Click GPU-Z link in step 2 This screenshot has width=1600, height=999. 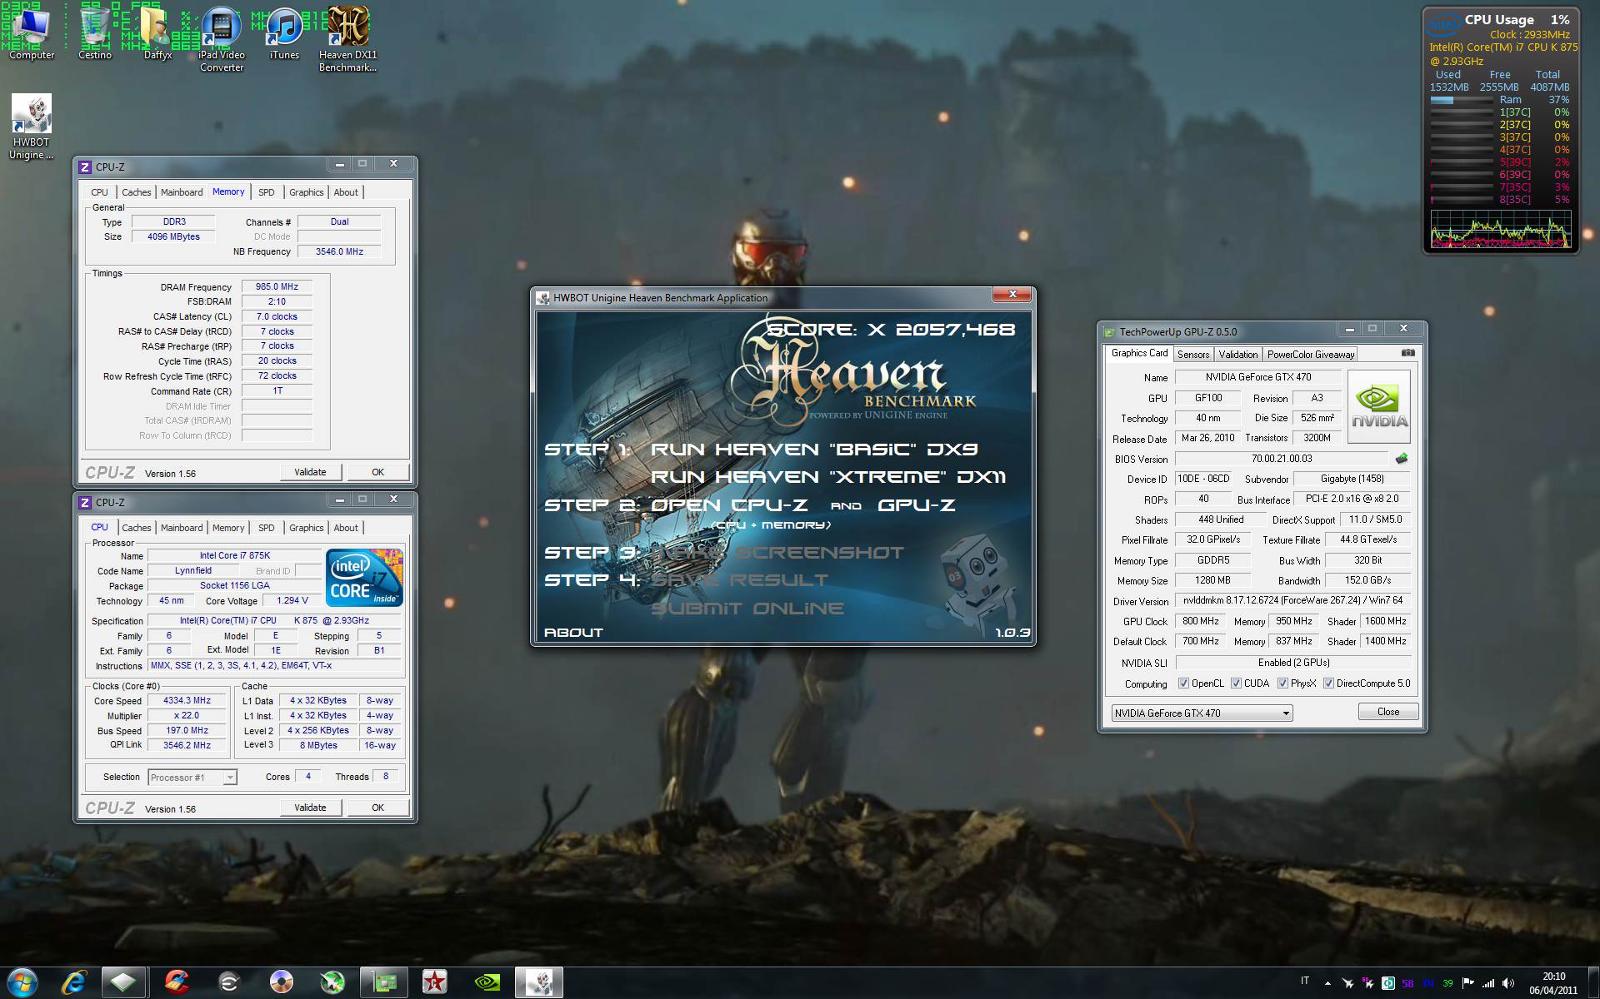coord(916,505)
